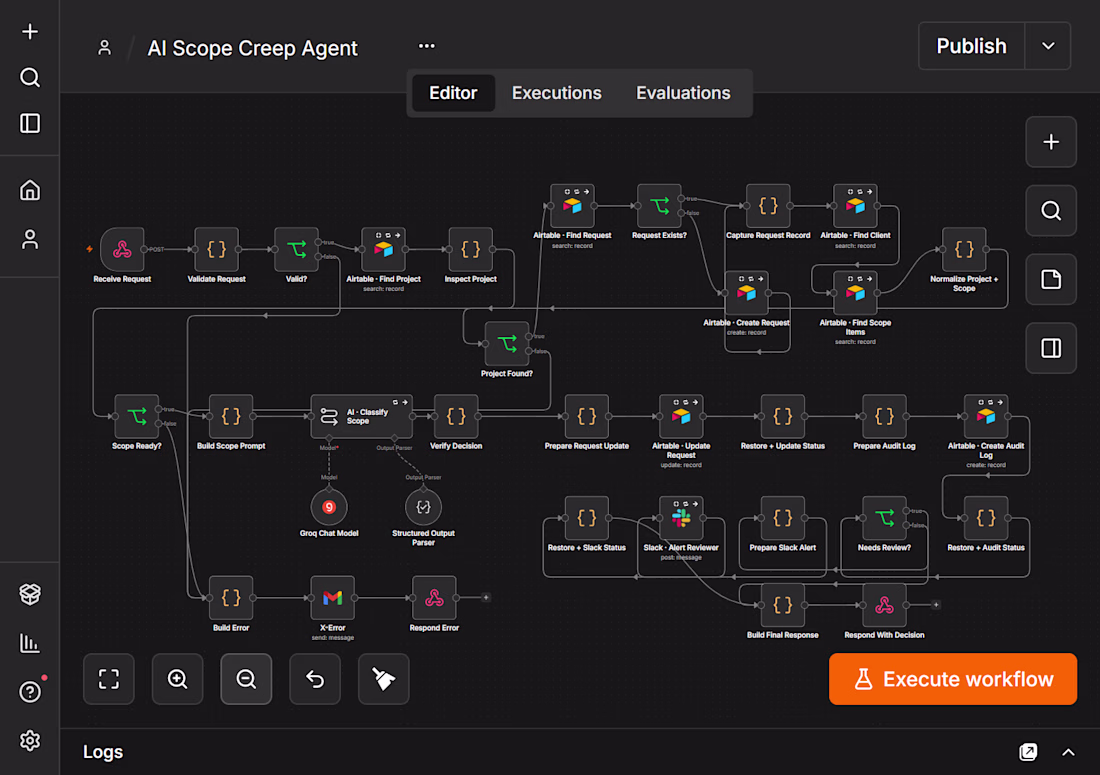Image resolution: width=1100 pixels, height=775 pixels.
Task: Fit workflow to view with zoom-to-fit
Action: [109, 679]
